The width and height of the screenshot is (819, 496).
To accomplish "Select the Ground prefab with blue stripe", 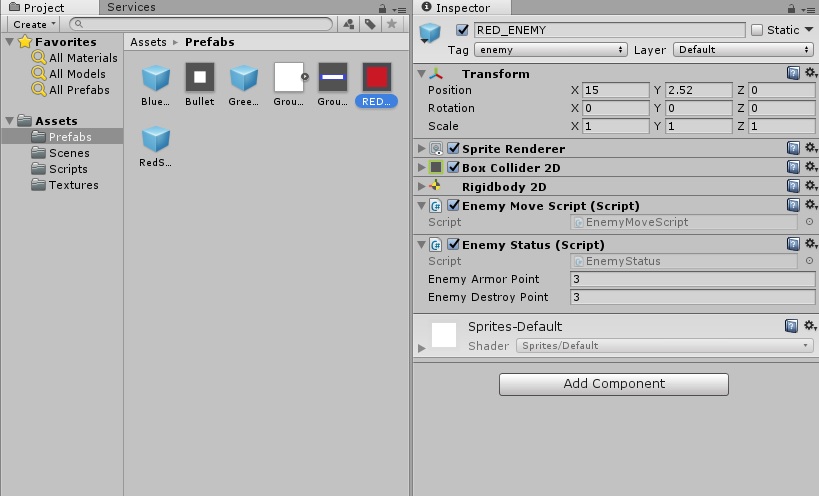I will tap(333, 77).
